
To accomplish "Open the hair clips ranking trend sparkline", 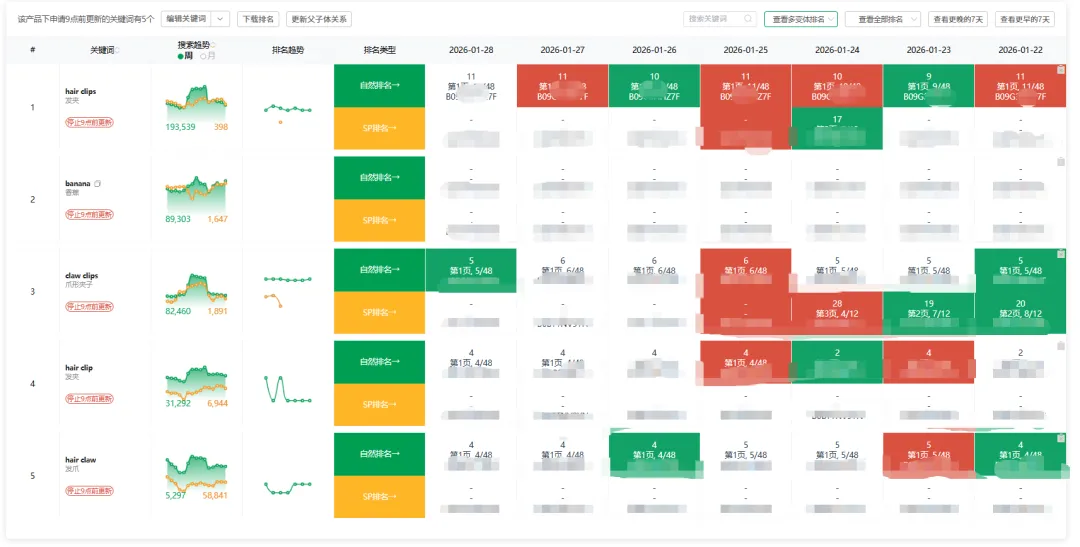I will pyautogui.click(x=288, y=112).
